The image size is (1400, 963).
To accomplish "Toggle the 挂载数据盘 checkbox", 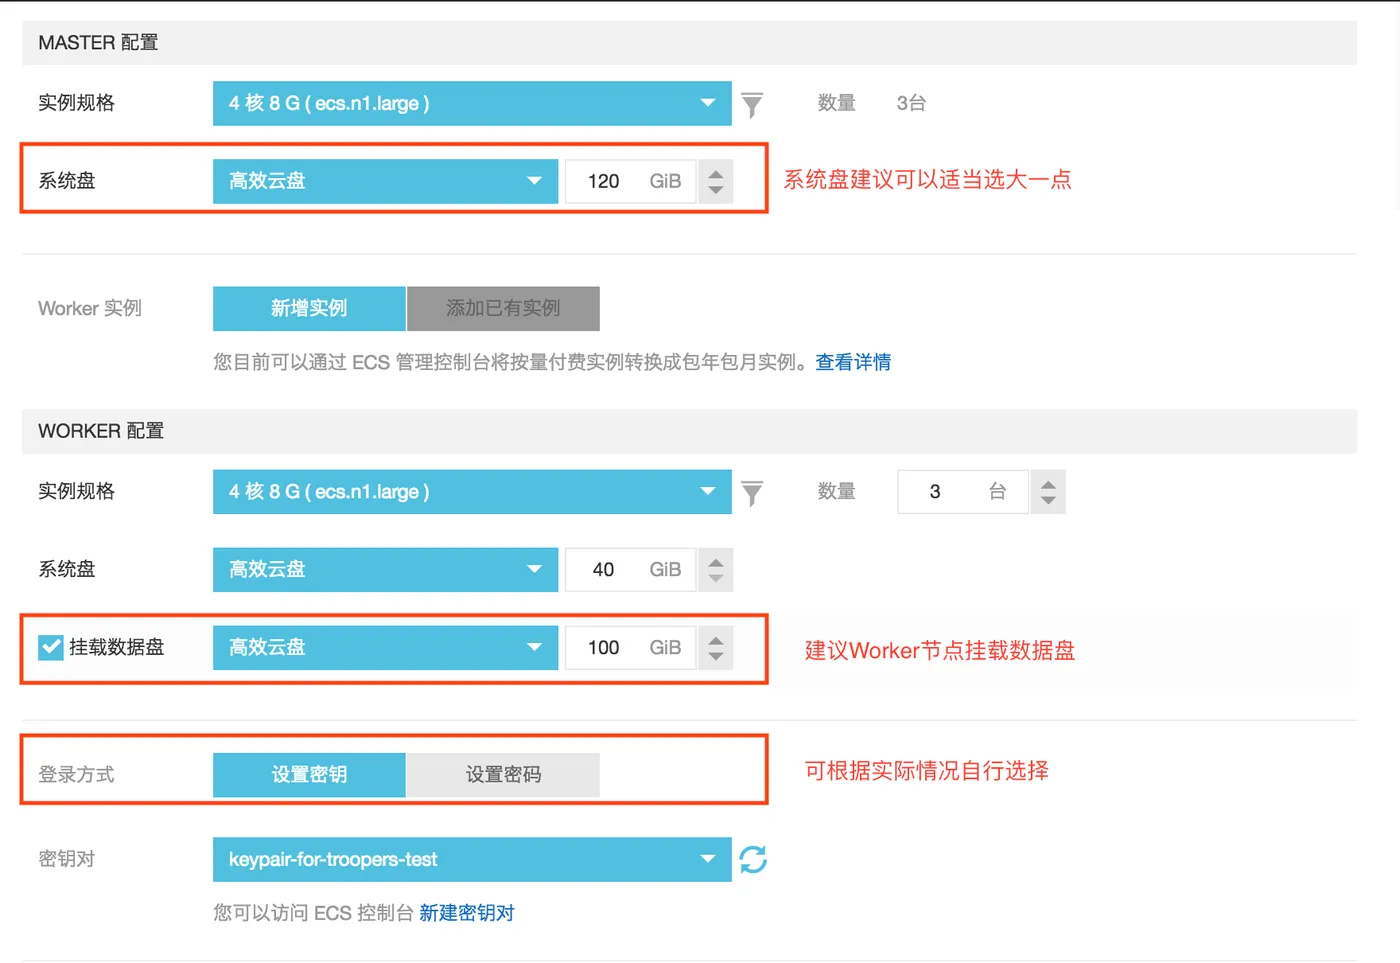I will tap(51, 647).
